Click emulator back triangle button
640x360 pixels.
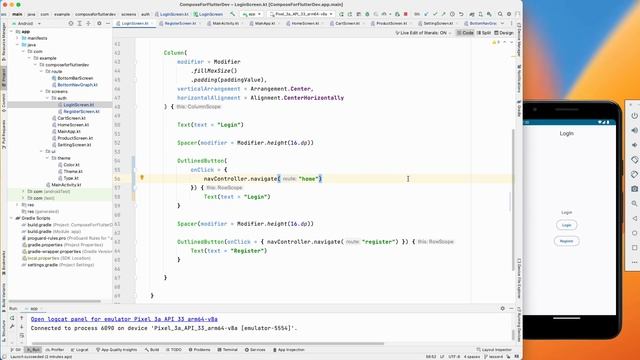point(634,218)
